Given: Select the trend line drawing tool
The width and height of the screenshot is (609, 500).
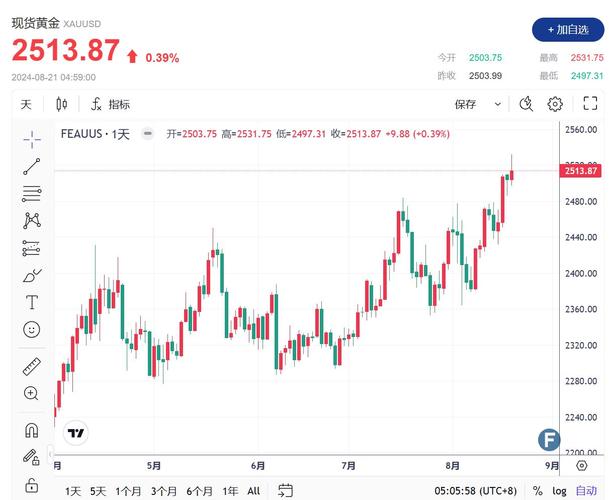Looking at the screenshot, I should [32, 166].
